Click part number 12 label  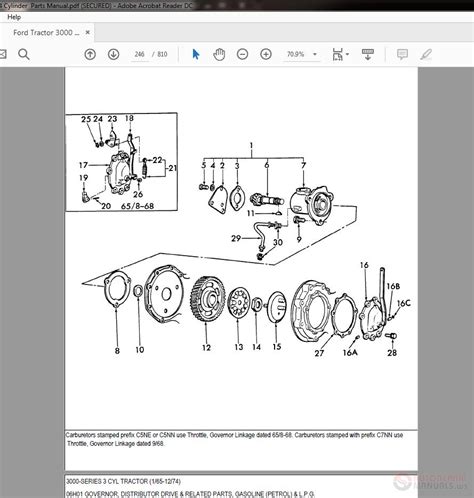coord(206,348)
